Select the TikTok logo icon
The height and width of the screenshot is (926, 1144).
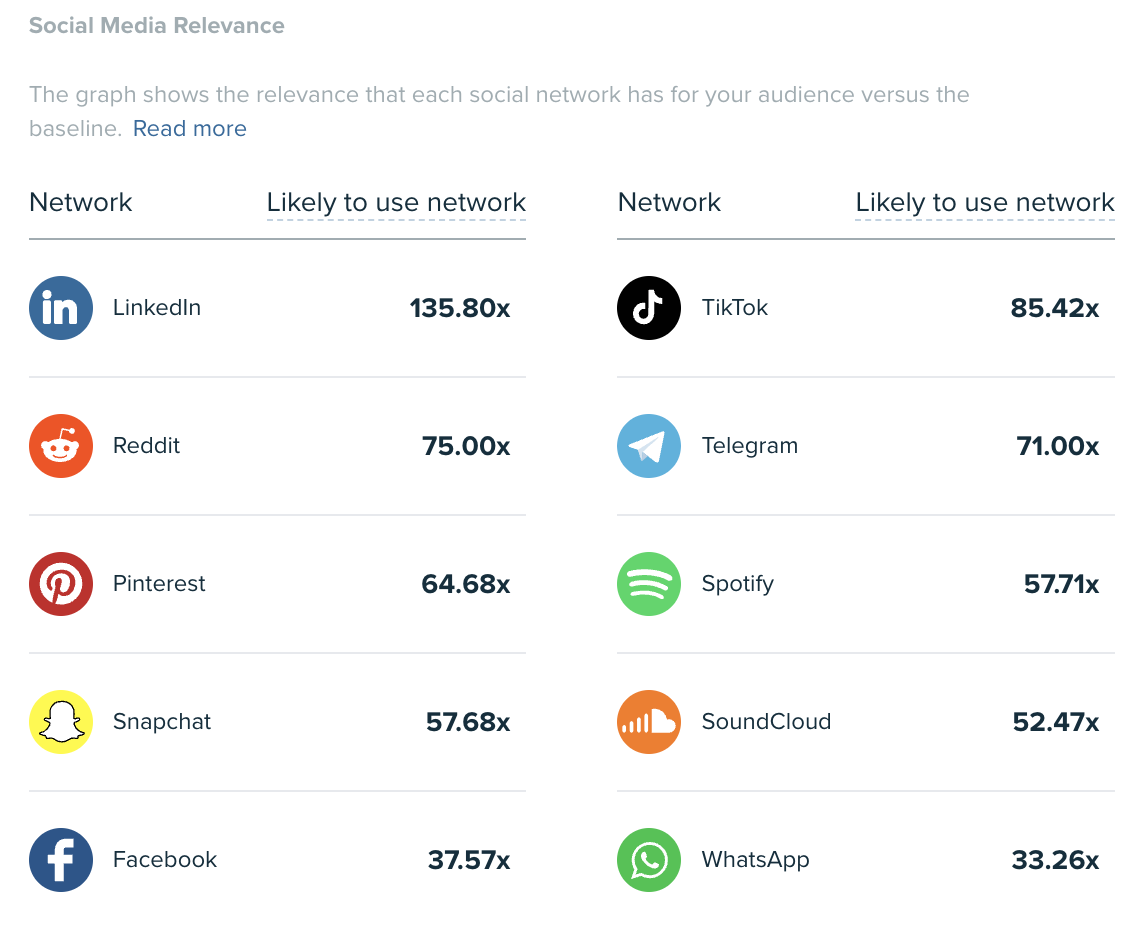[649, 308]
